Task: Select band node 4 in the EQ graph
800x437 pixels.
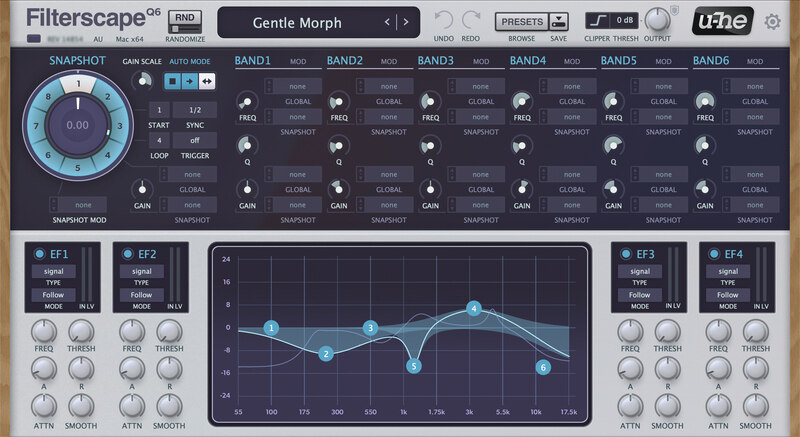Action: [x=474, y=308]
